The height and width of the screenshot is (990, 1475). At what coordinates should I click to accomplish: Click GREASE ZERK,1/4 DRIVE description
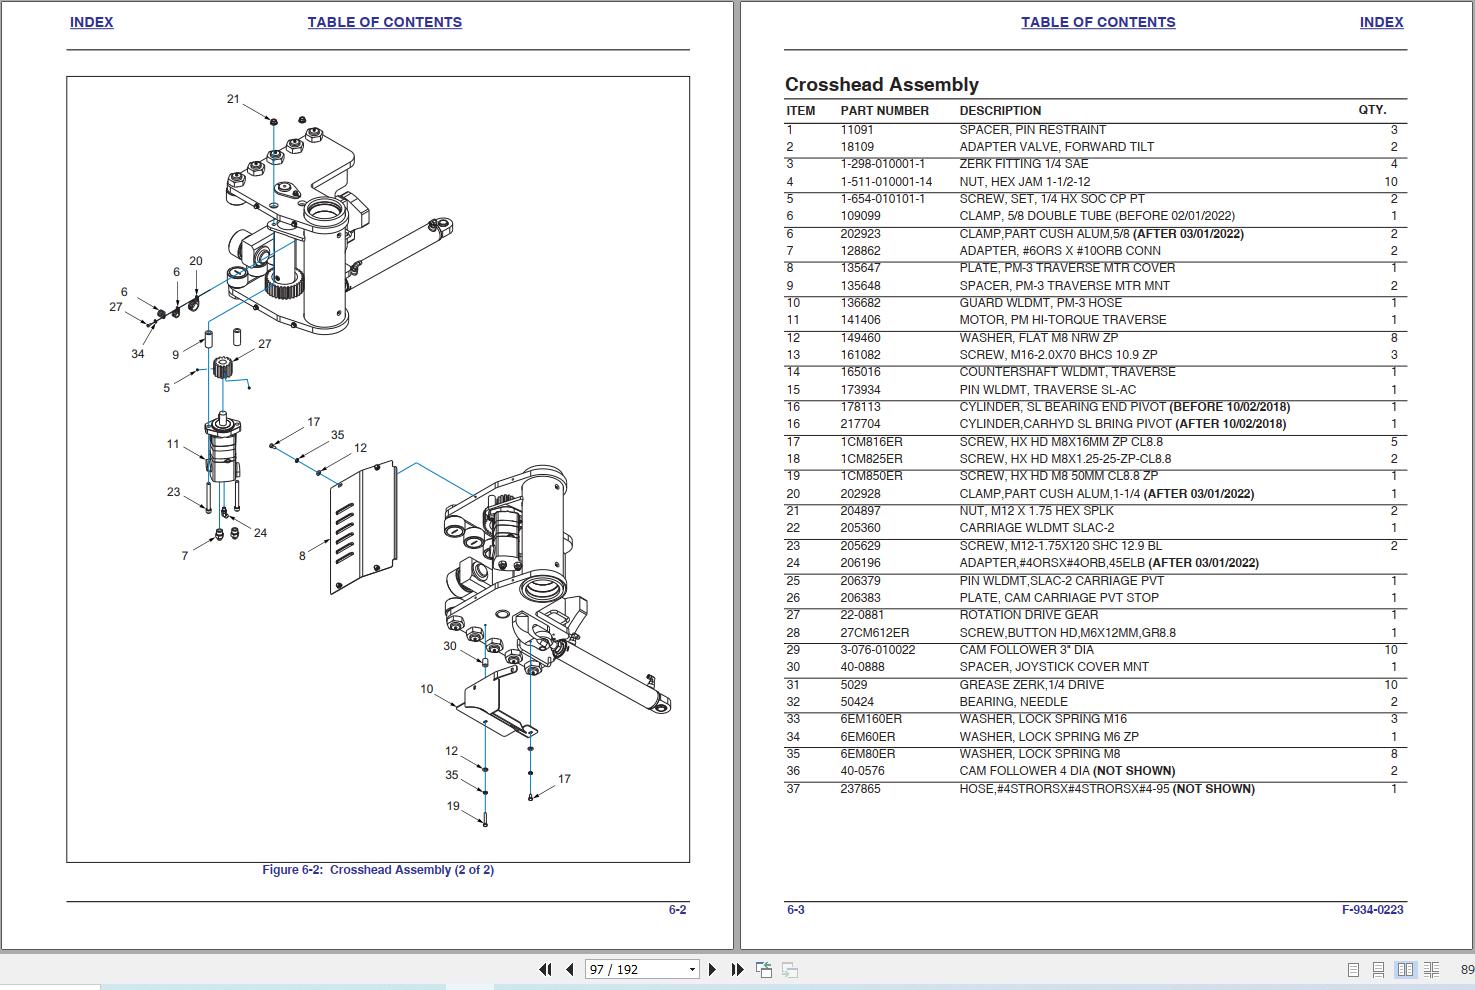(1032, 685)
